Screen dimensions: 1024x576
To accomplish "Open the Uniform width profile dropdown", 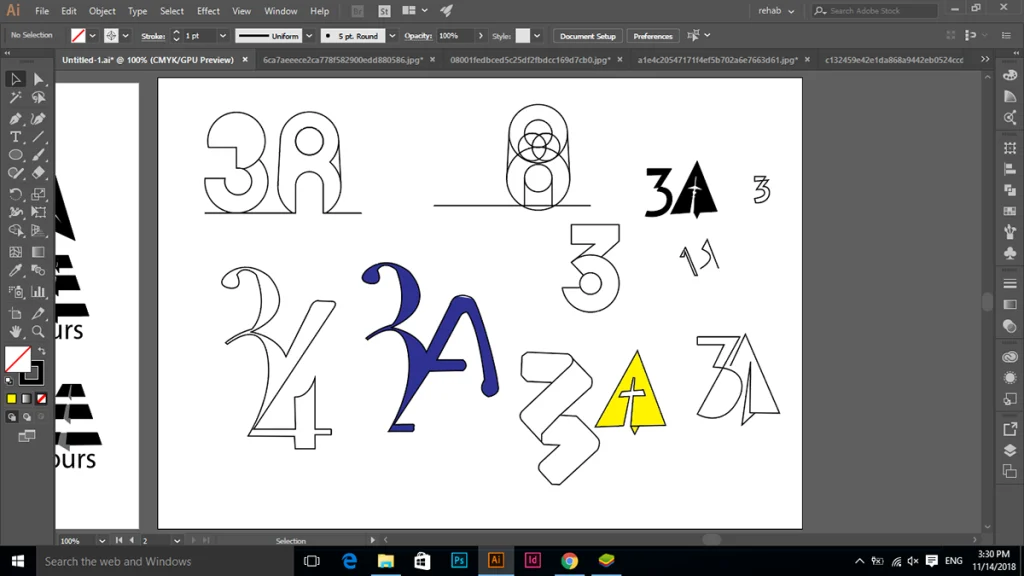I will [309, 36].
